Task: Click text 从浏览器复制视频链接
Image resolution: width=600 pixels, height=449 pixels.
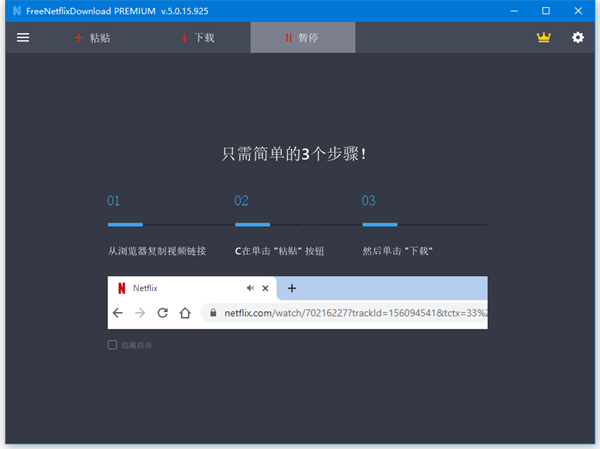Action: [157, 251]
